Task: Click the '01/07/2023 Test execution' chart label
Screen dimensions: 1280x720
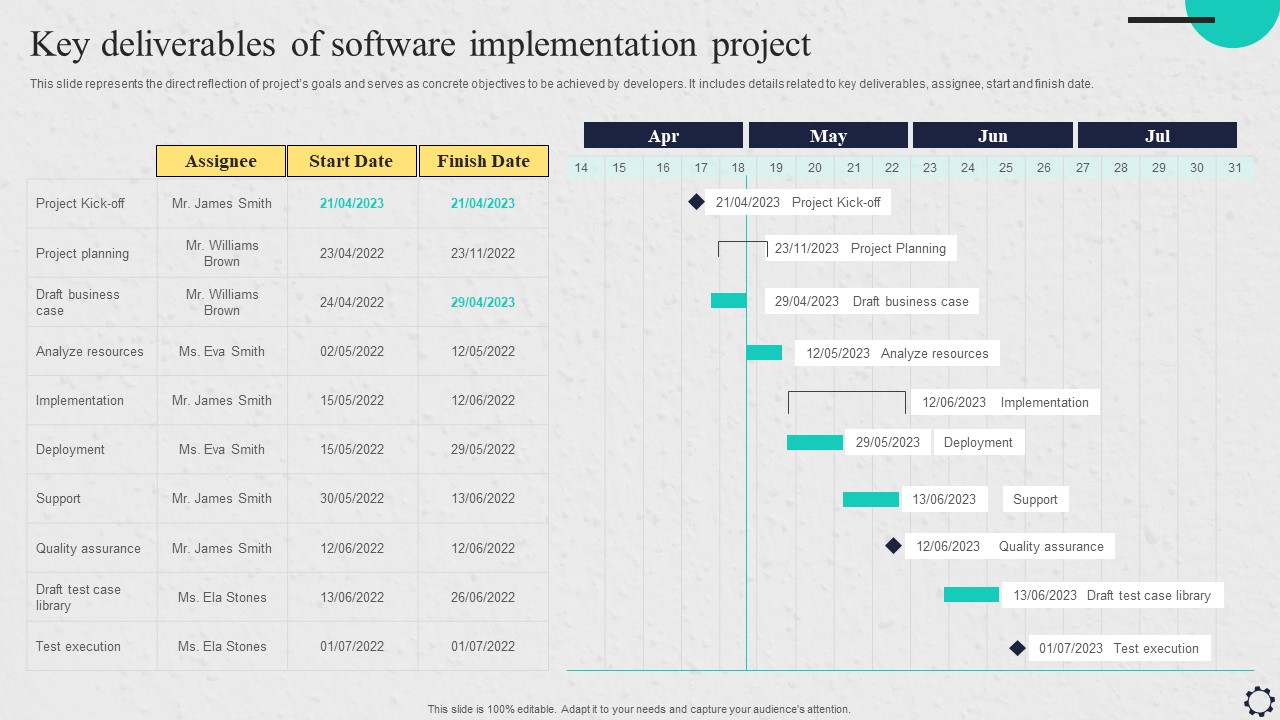Action: [x=1119, y=648]
